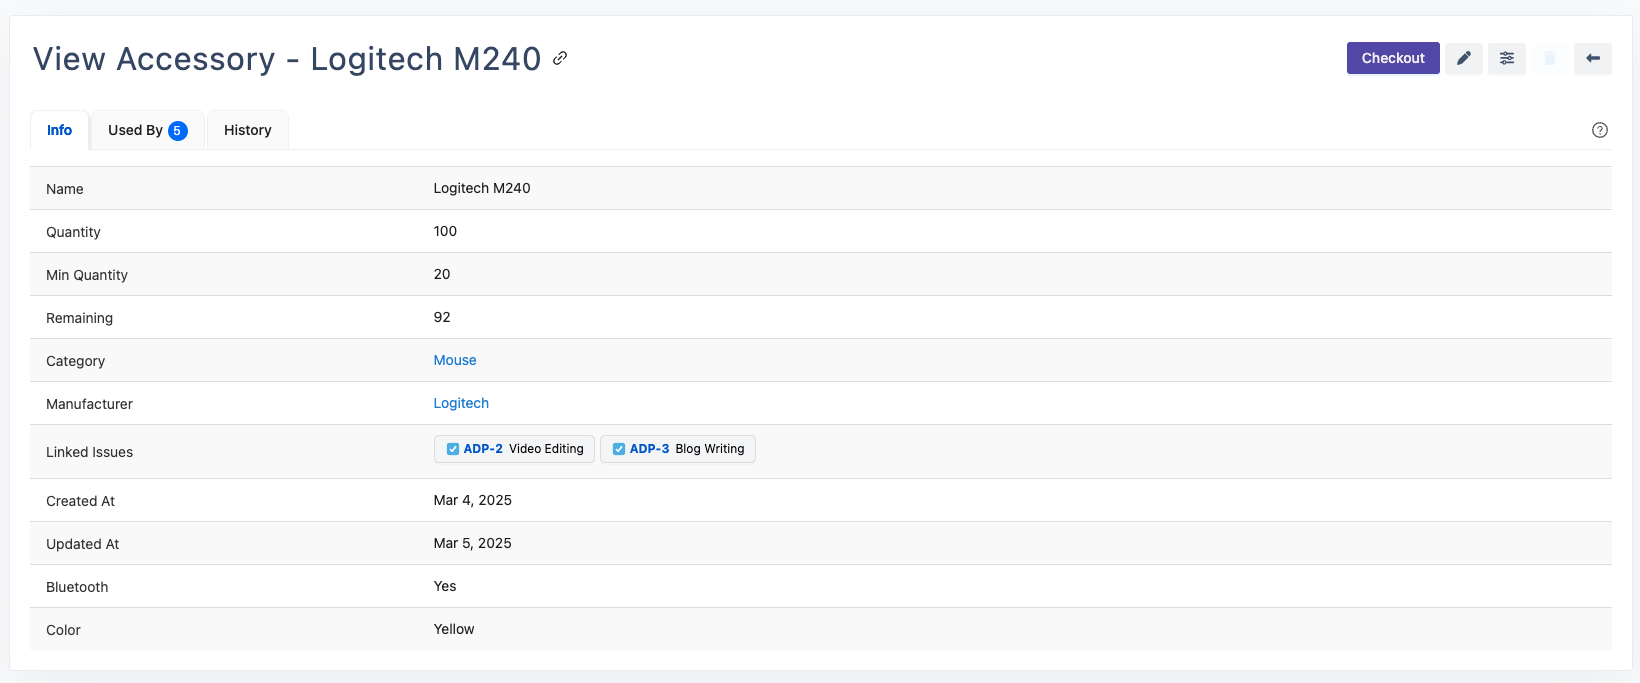Click the Min Quantity row label
The height and width of the screenshot is (683, 1640).
[x=87, y=275]
